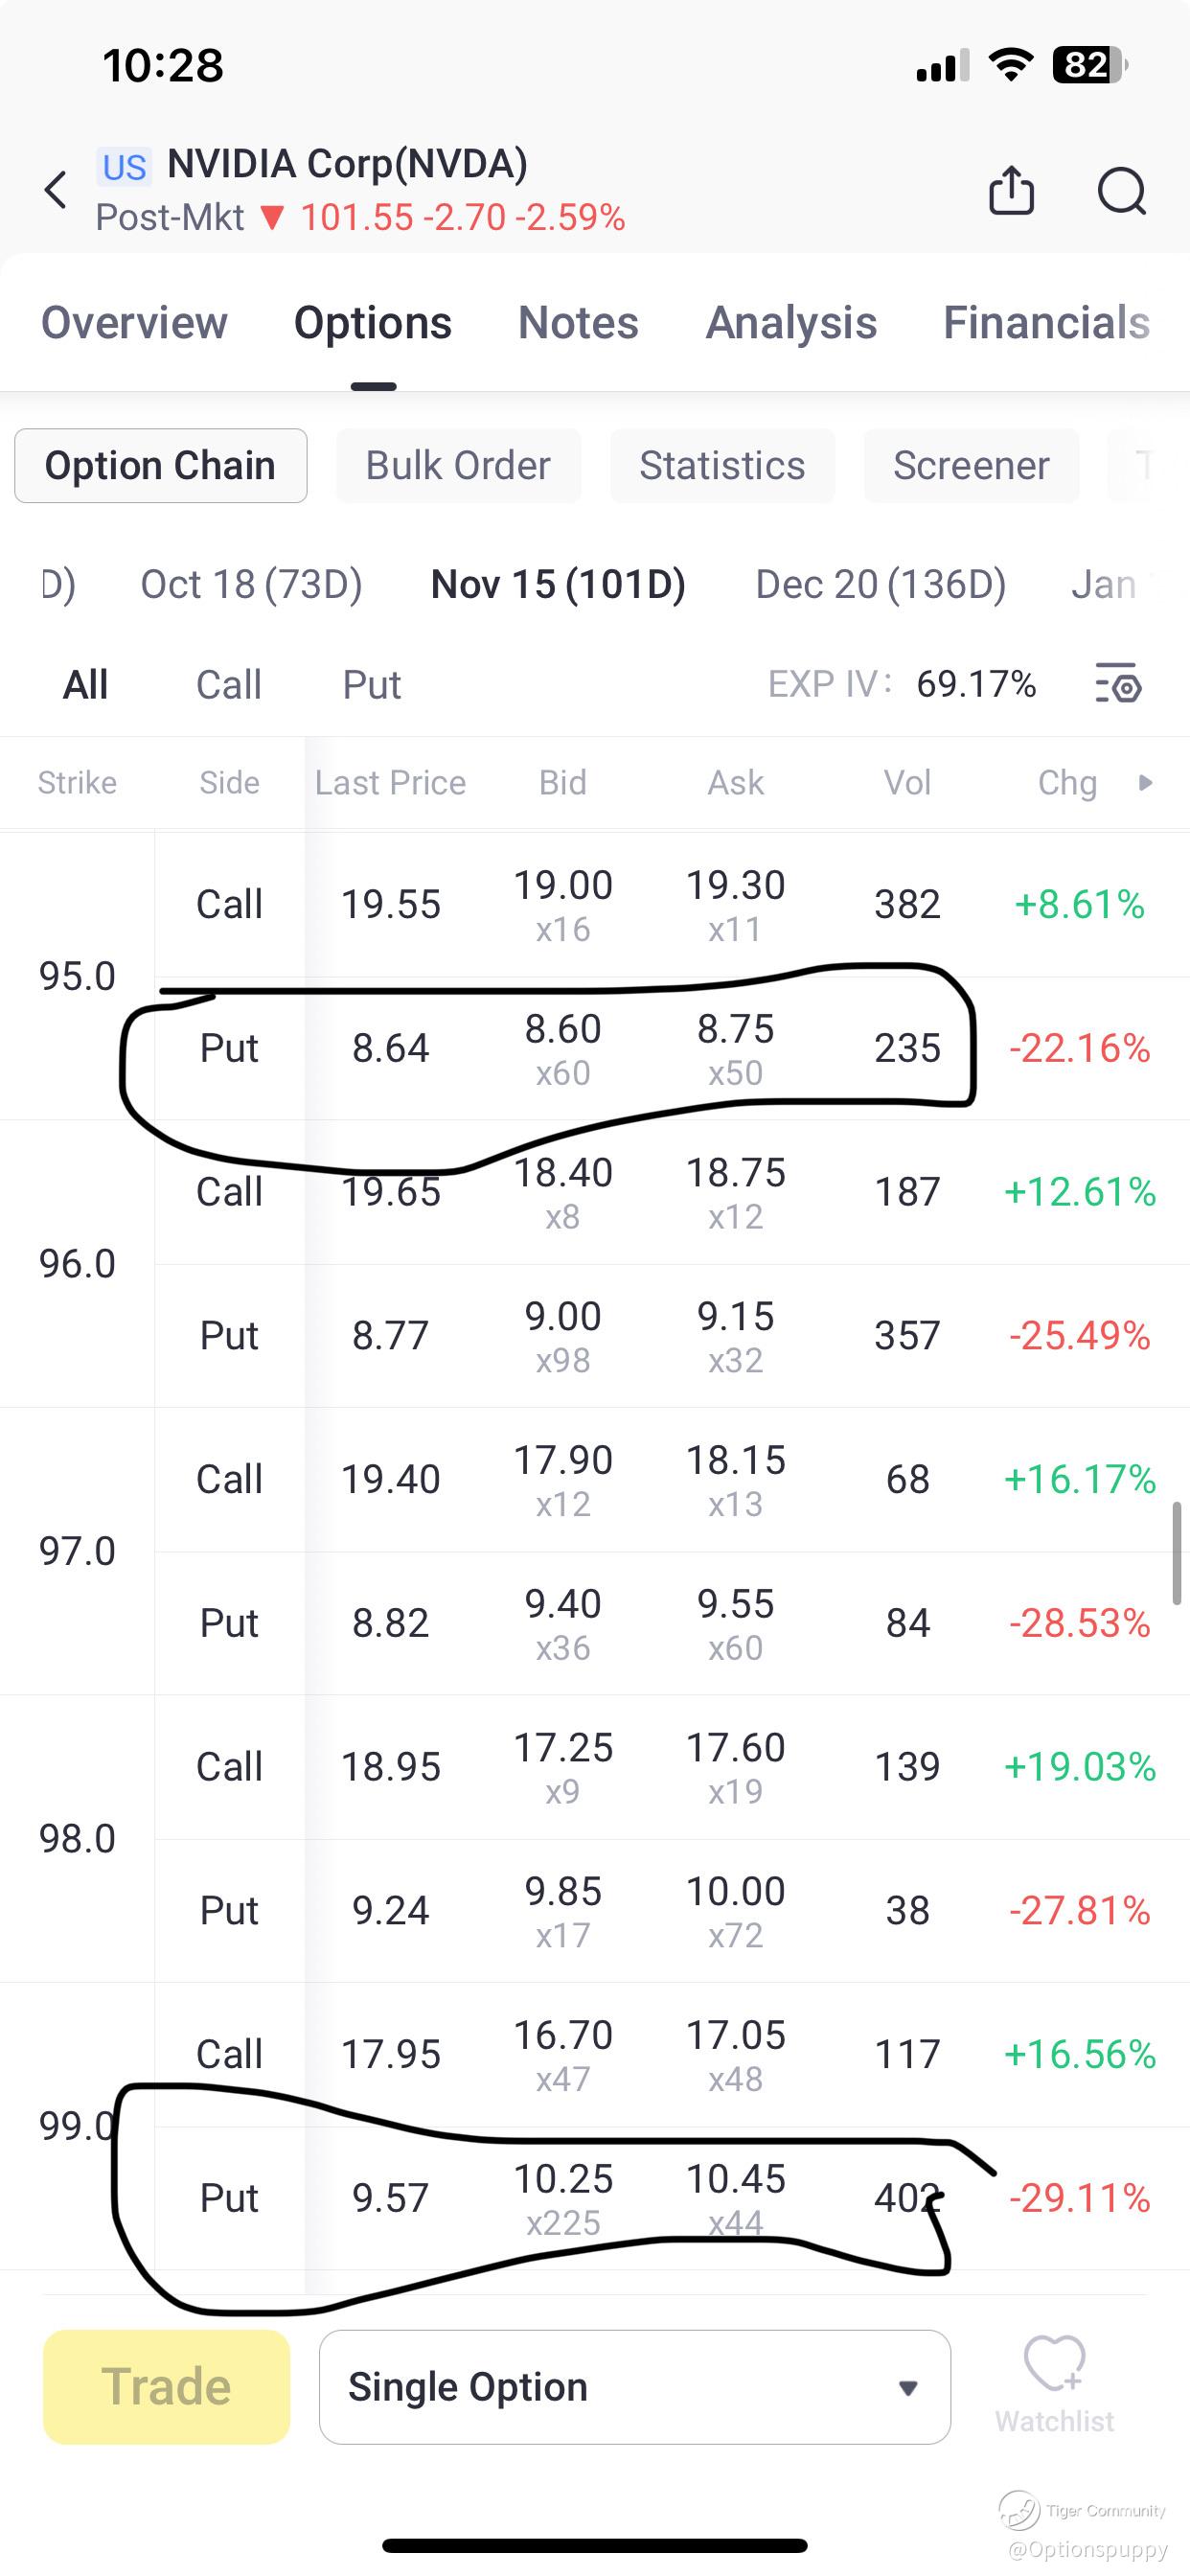Click the vertical scrollbar on right edge
The height and width of the screenshot is (2576, 1190).
coord(1177,1552)
